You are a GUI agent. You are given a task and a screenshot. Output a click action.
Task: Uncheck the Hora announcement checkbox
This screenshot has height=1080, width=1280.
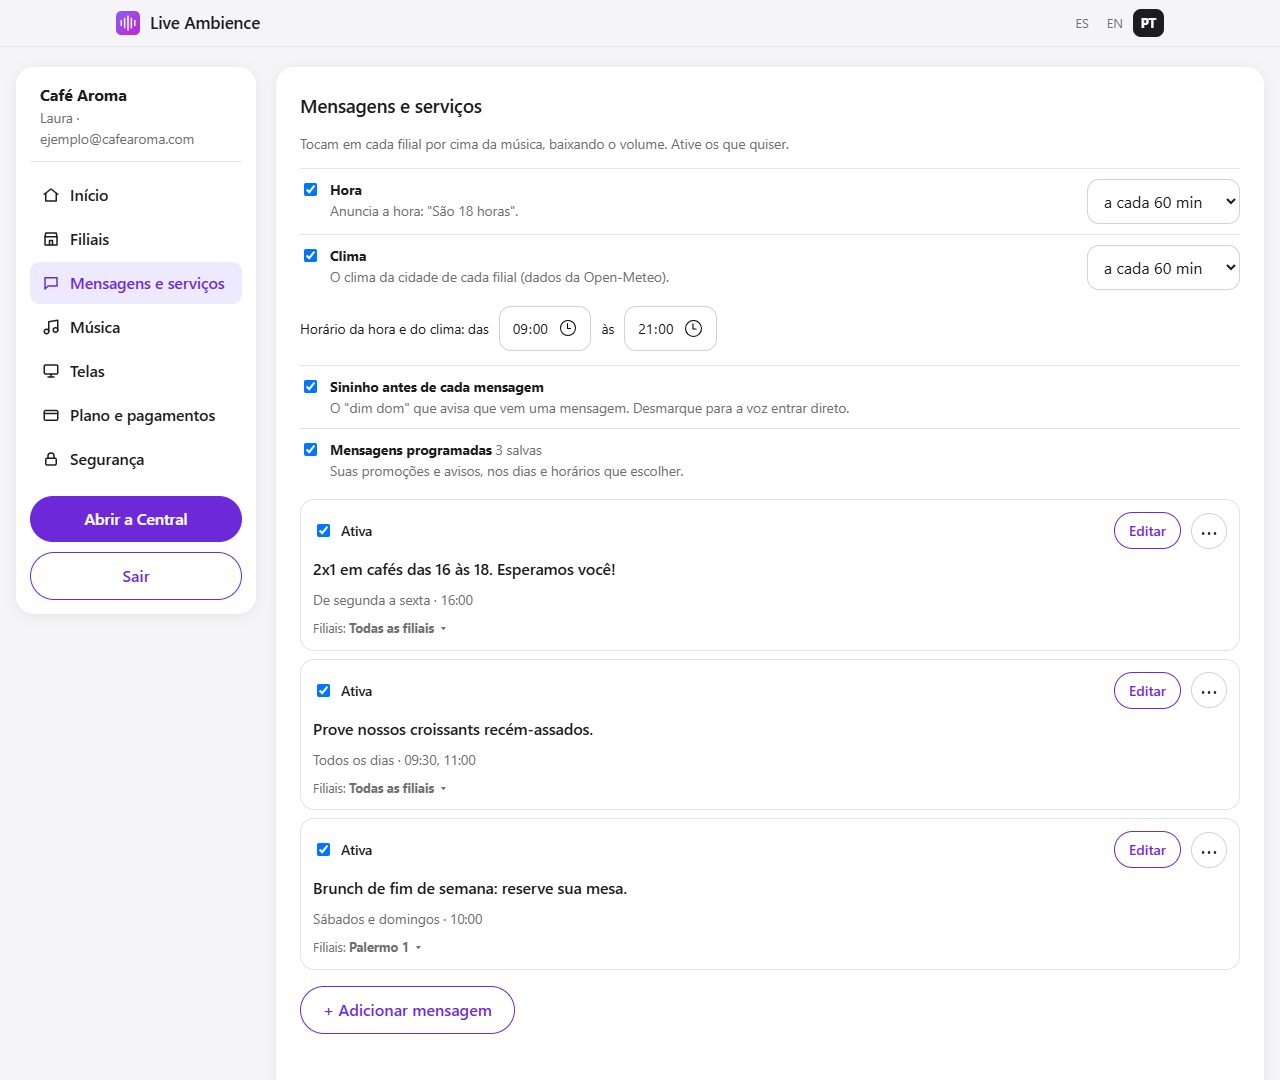311,189
